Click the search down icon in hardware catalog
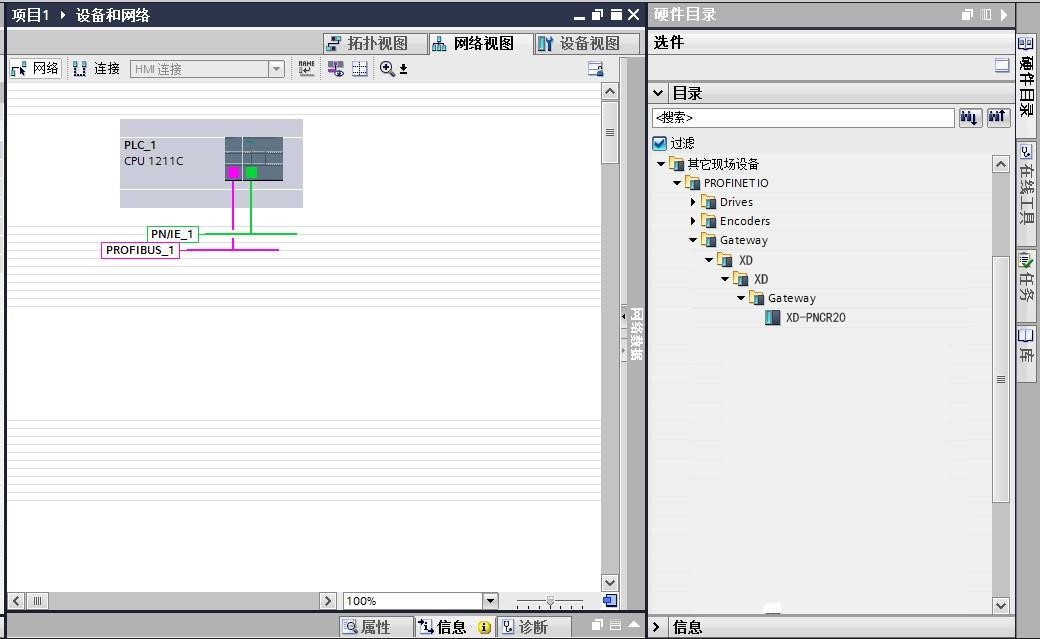1040x639 pixels. (969, 117)
